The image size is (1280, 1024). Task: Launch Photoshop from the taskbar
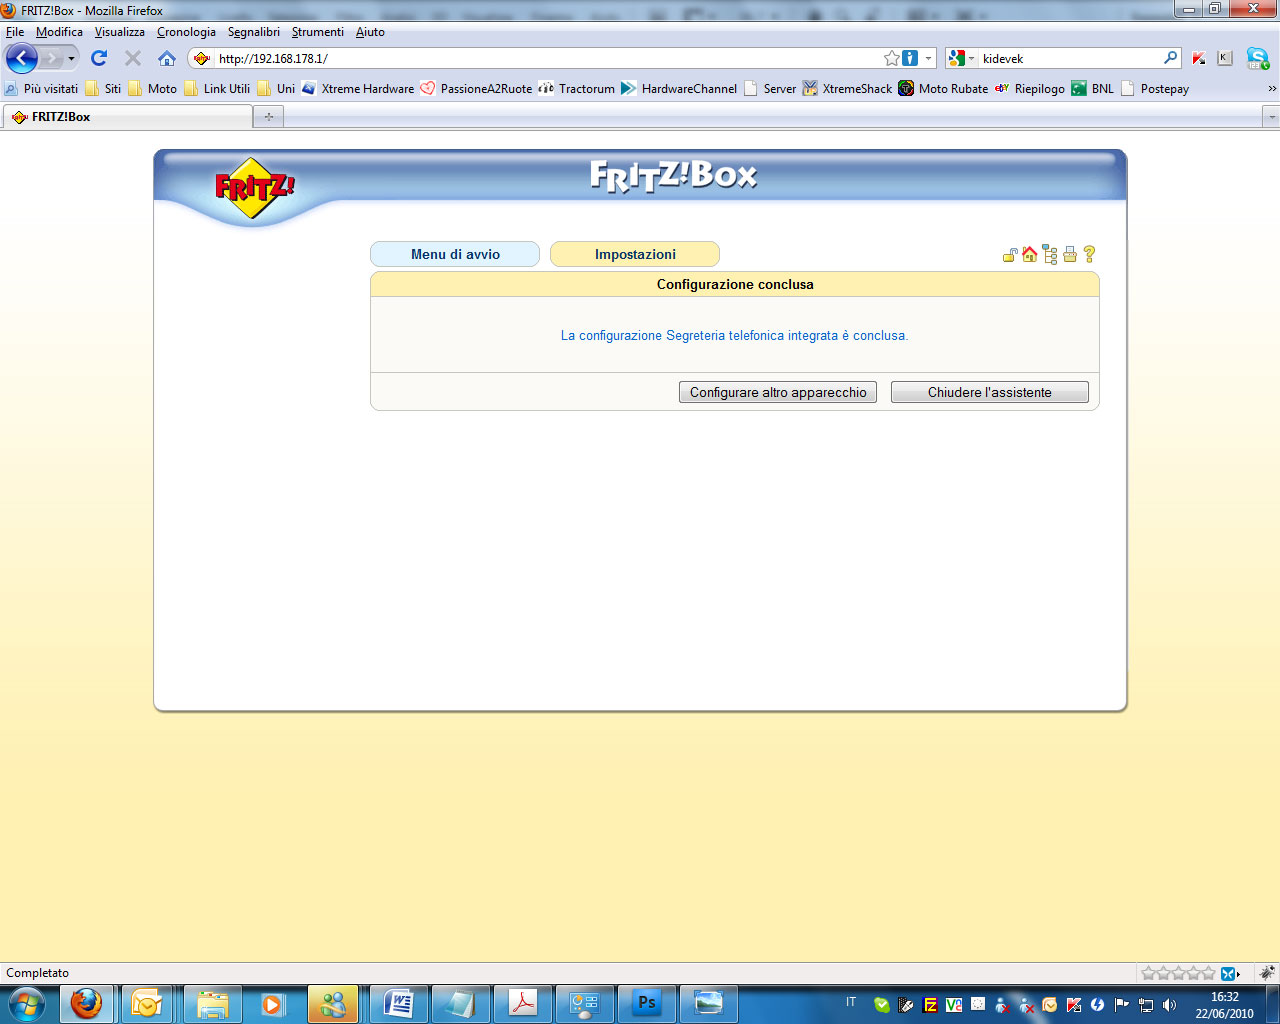click(647, 1003)
